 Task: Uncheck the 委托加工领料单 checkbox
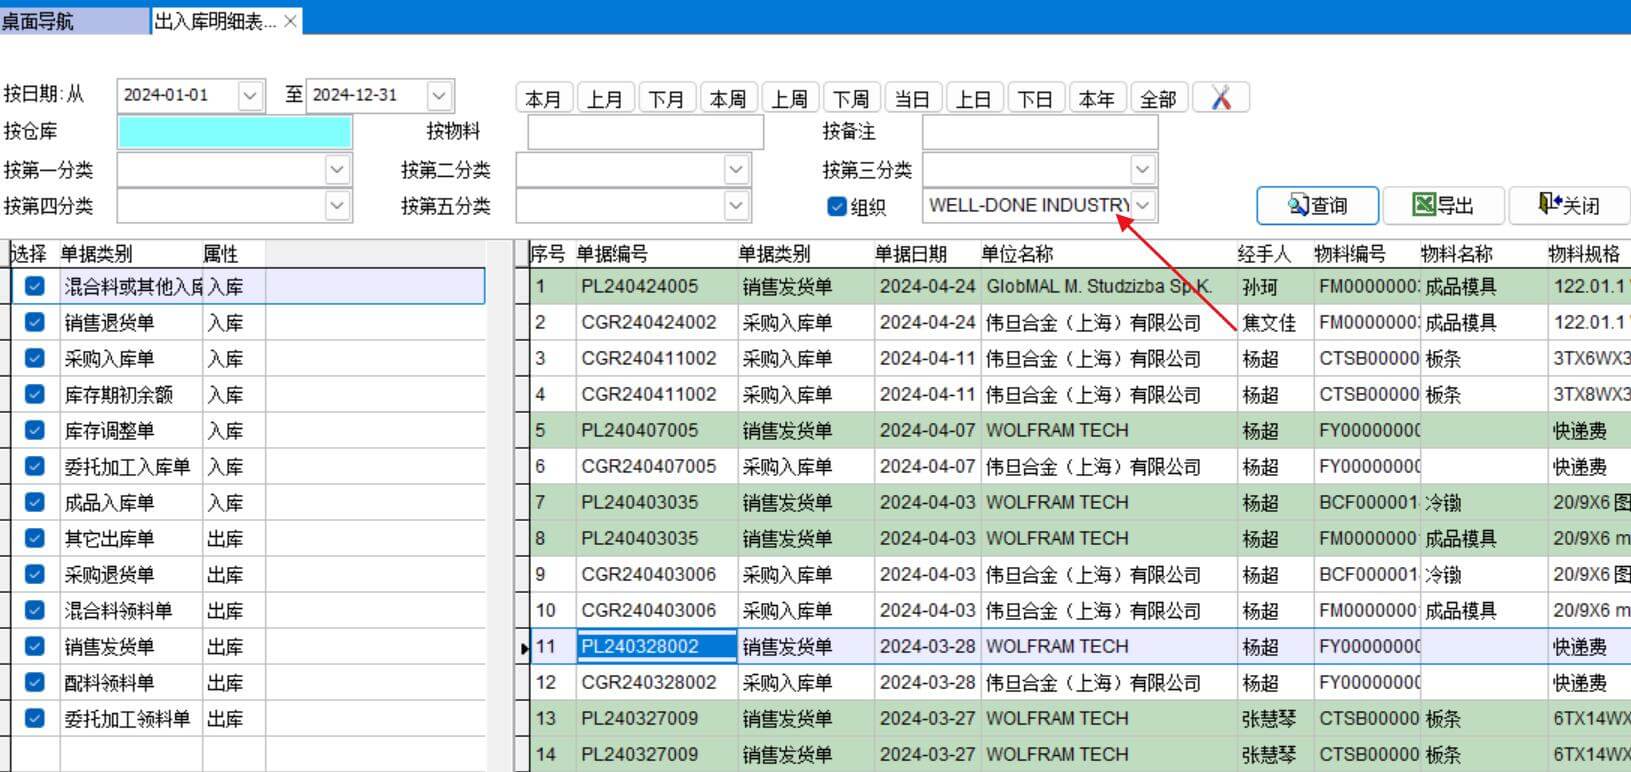tap(35, 718)
